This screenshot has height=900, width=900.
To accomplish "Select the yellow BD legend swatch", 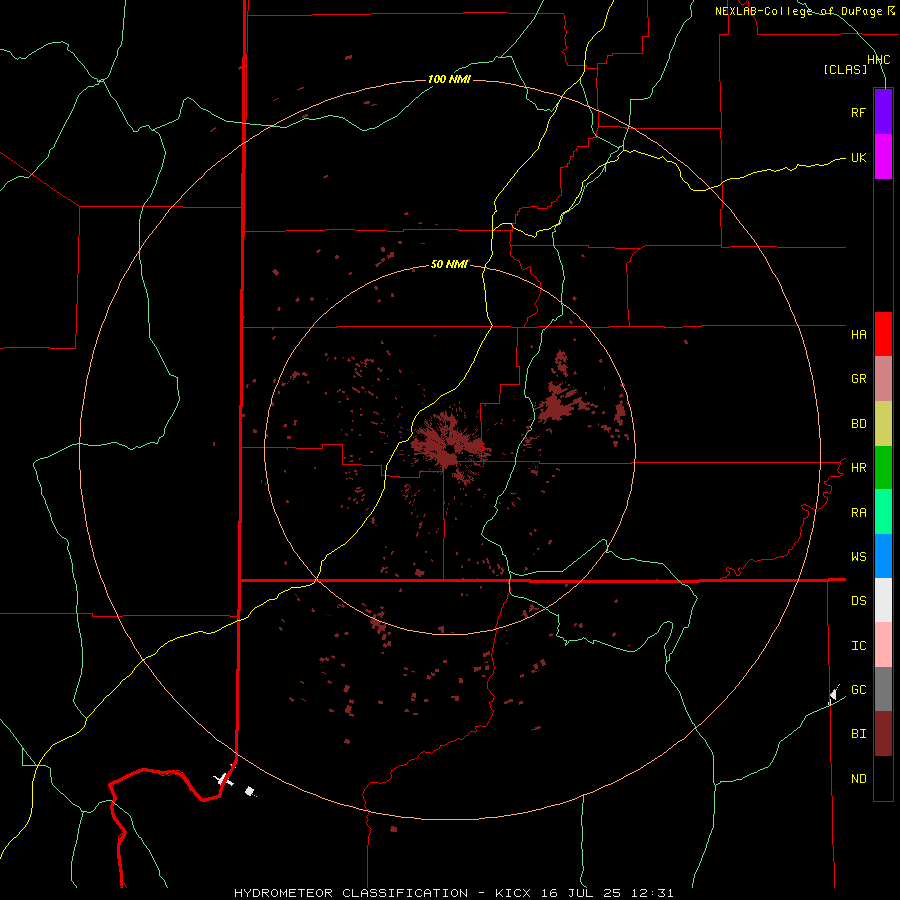I will pos(883,423).
